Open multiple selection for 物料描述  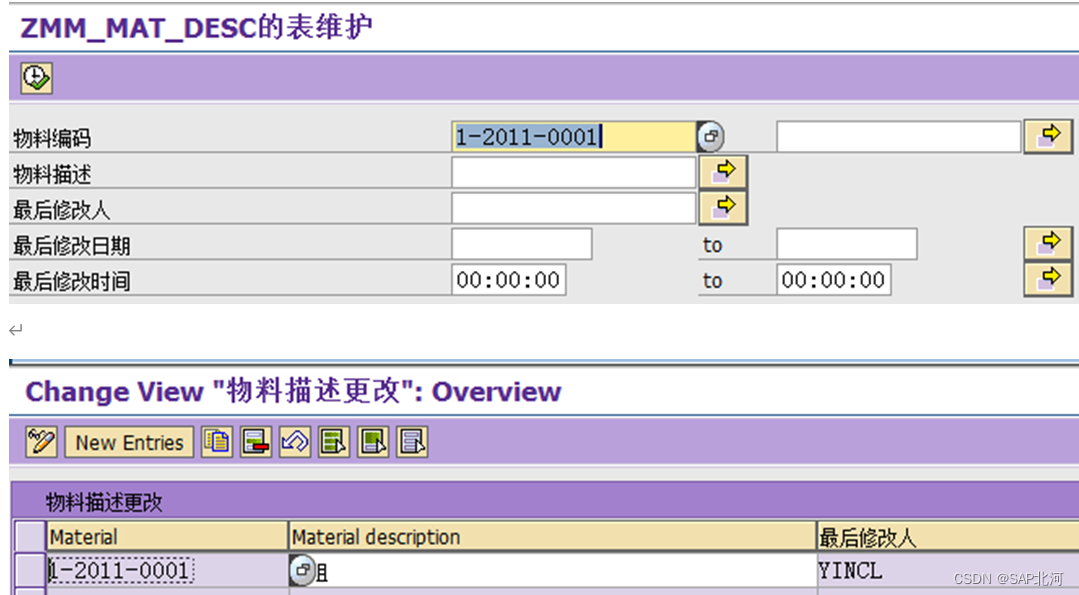pos(723,172)
